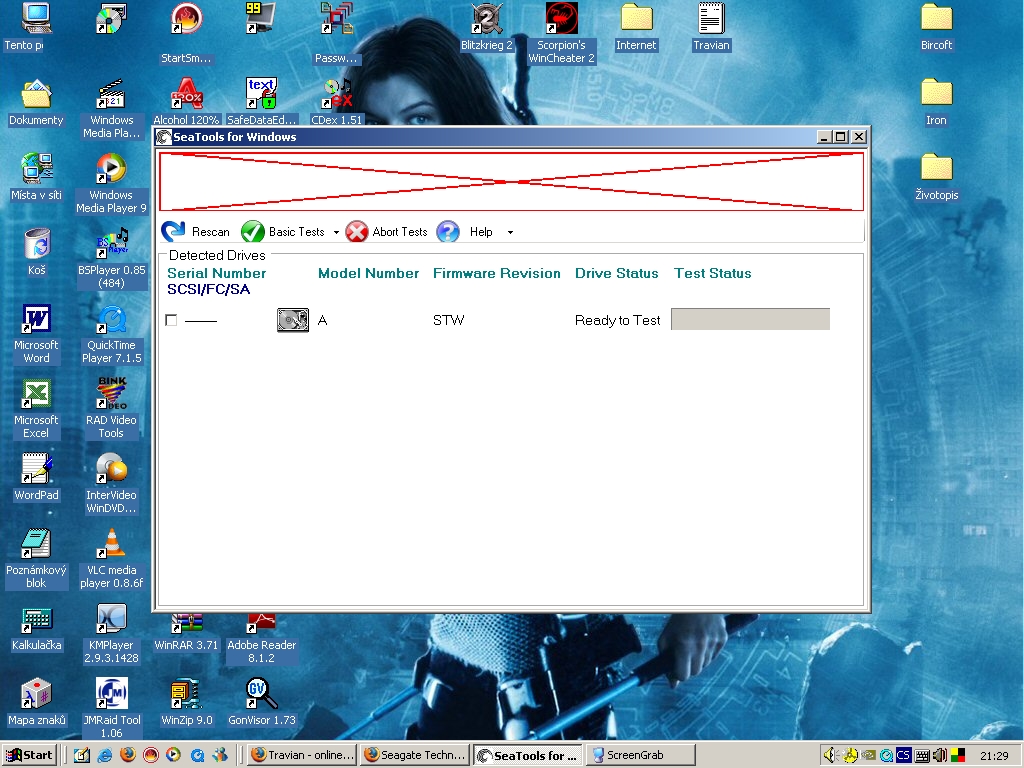Open the Životopis folder on desktop
Viewport: 1024px width, 768px height.
(x=936, y=169)
